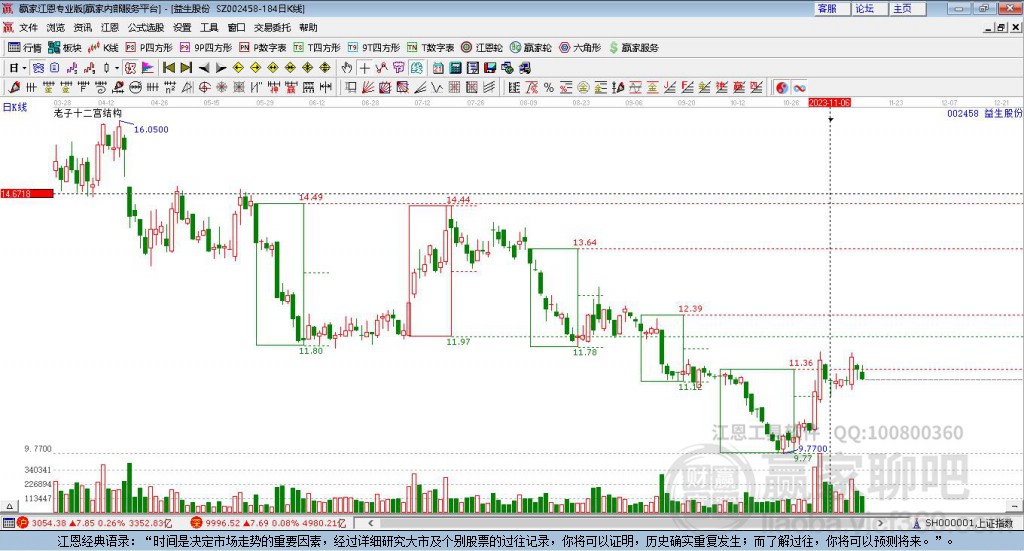Image resolution: width=1024 pixels, height=551 pixels.
Task: Click the red-blue yin-yang icon
Action: [x=782, y=87]
